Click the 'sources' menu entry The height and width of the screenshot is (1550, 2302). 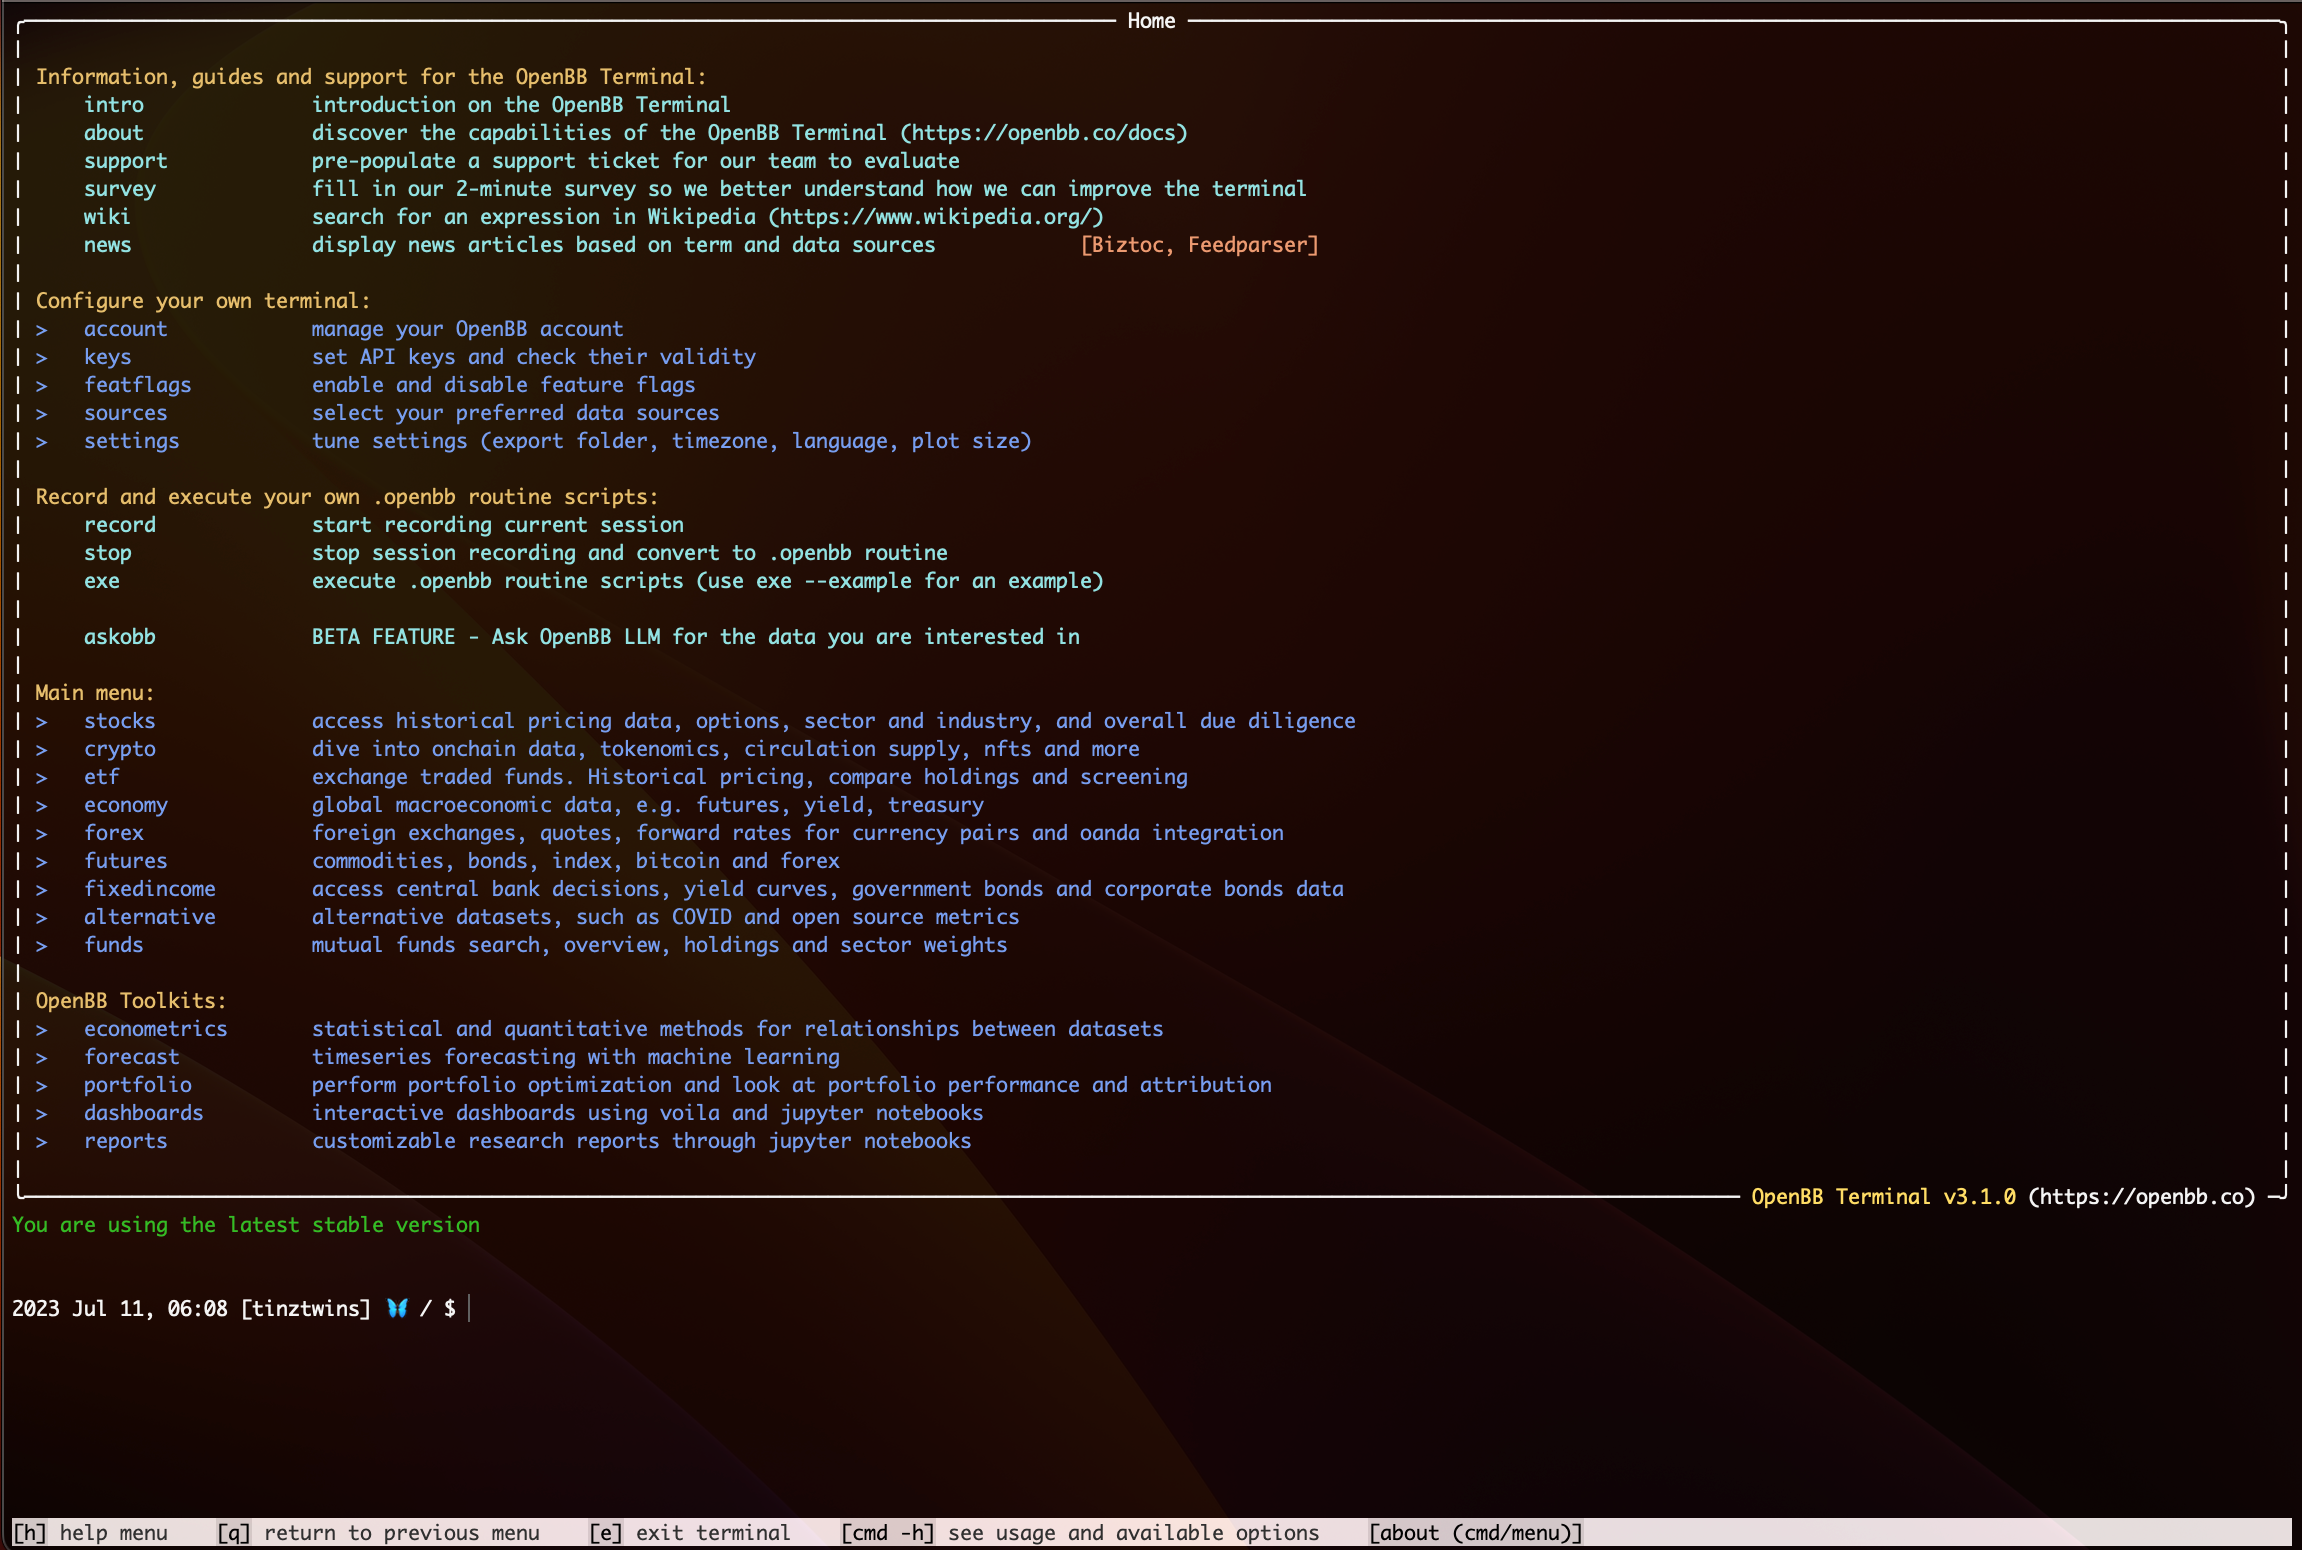tap(126, 413)
